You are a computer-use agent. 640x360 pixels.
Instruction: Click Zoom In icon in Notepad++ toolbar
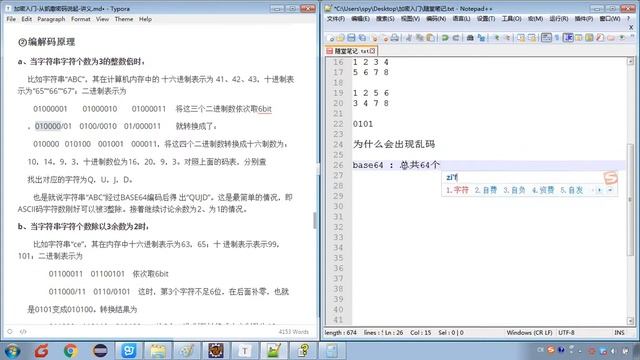496,38
